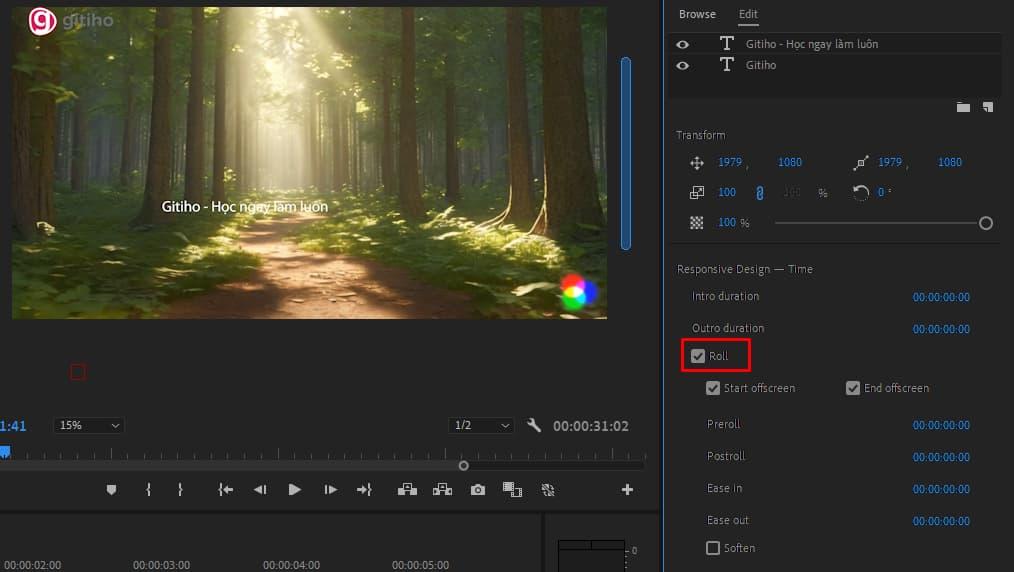Open the 1/2 playback resolution dropdown
This screenshot has height=572, width=1014.
tap(481, 425)
